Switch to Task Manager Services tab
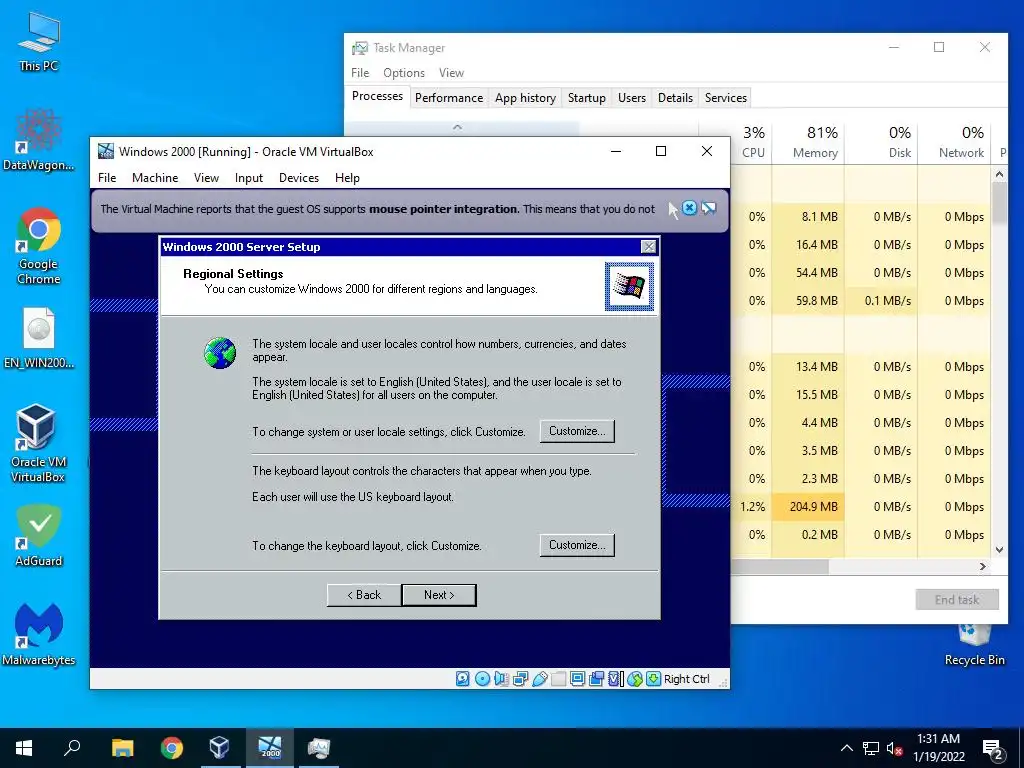Image resolution: width=1024 pixels, height=768 pixels. (726, 98)
